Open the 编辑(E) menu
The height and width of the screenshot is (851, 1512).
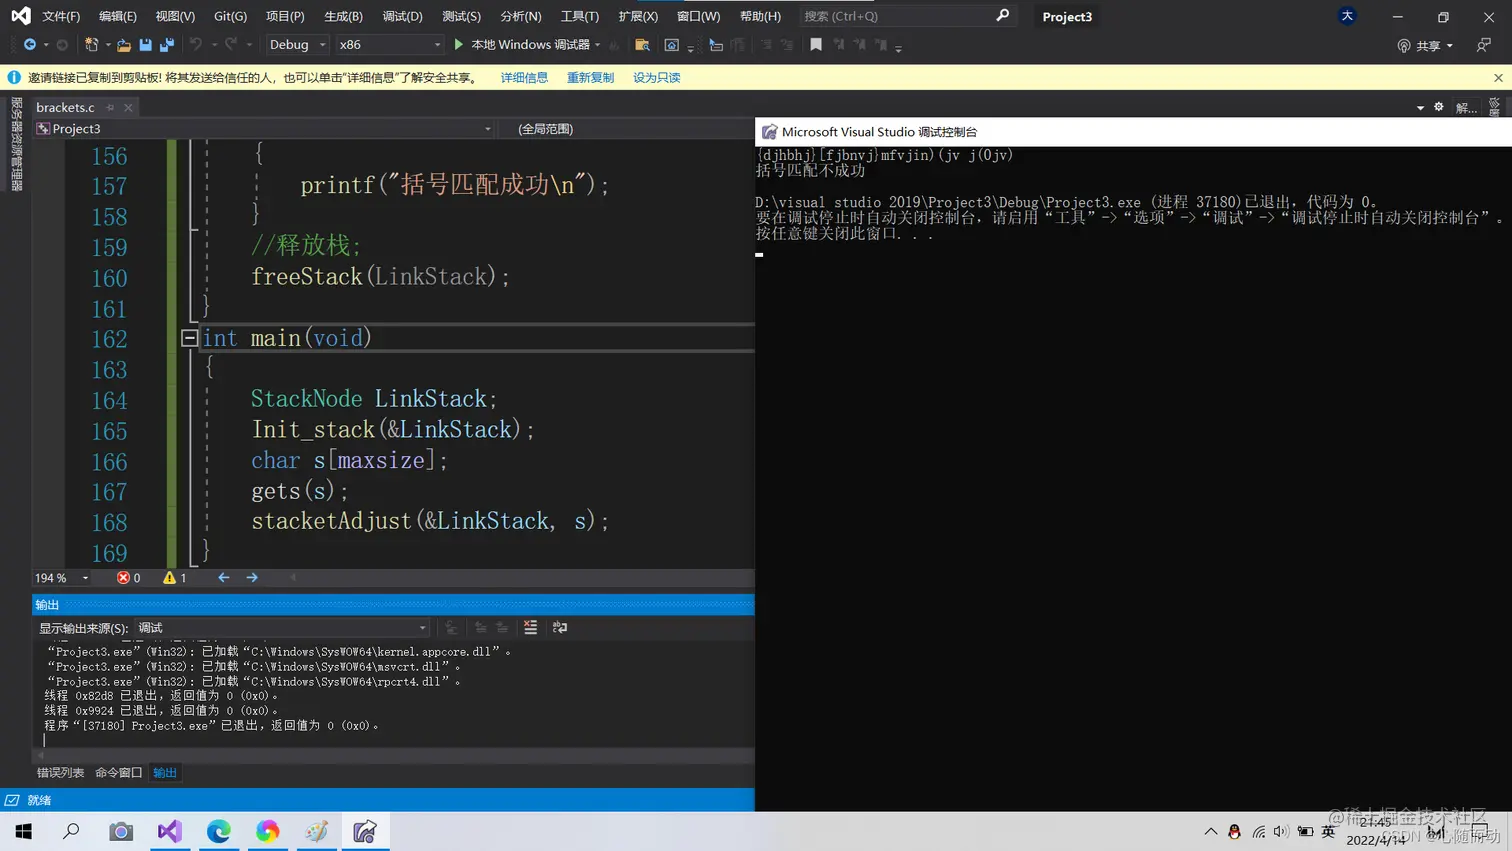click(118, 16)
